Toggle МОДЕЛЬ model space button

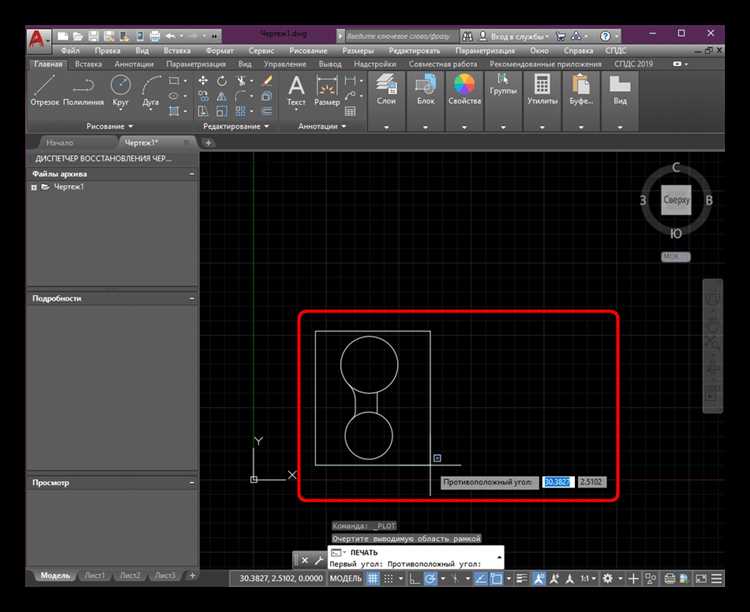346,578
